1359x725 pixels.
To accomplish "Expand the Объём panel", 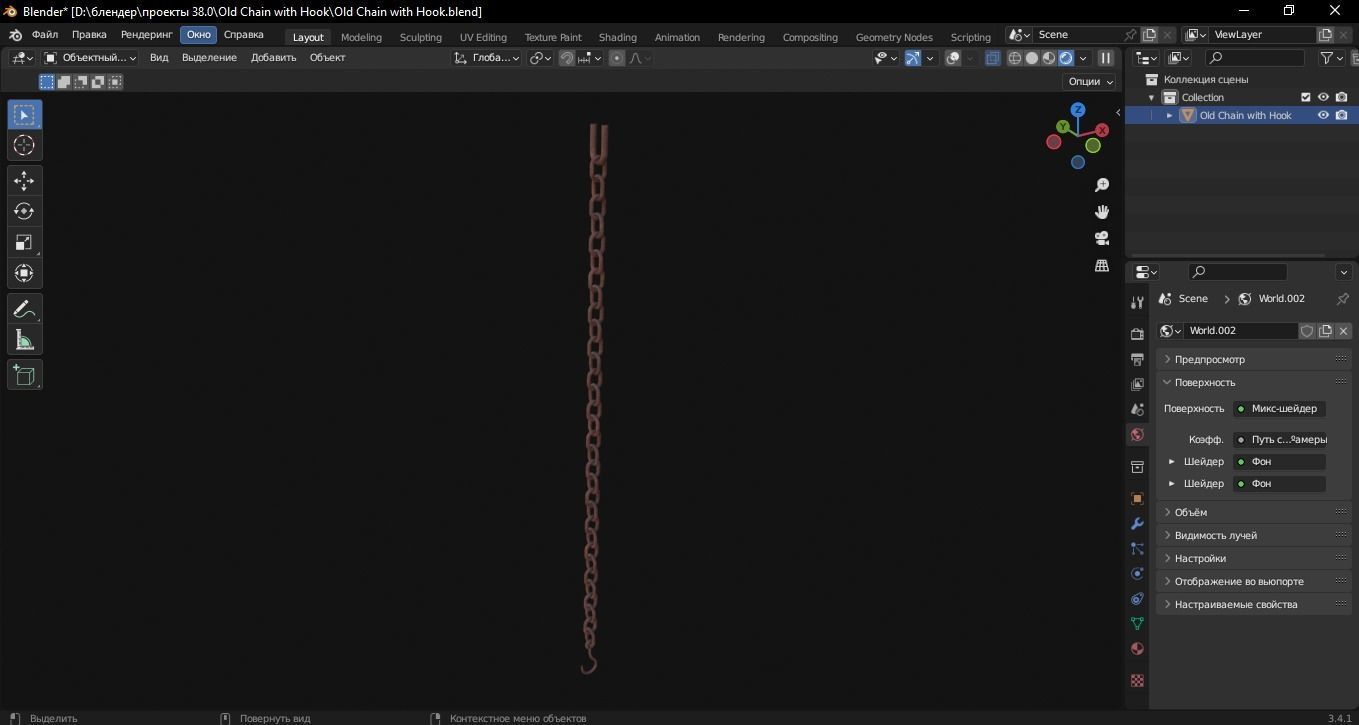I will pyautogui.click(x=1254, y=512).
